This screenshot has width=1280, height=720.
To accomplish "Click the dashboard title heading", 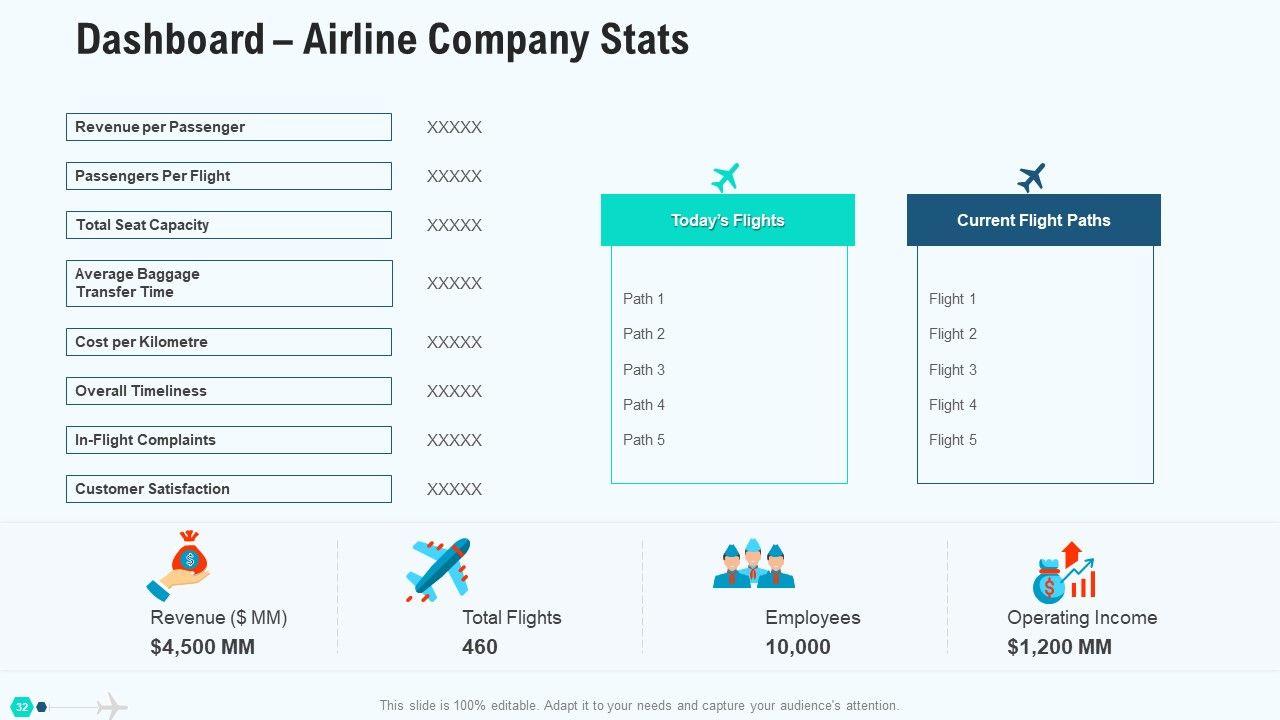I will click(x=382, y=40).
